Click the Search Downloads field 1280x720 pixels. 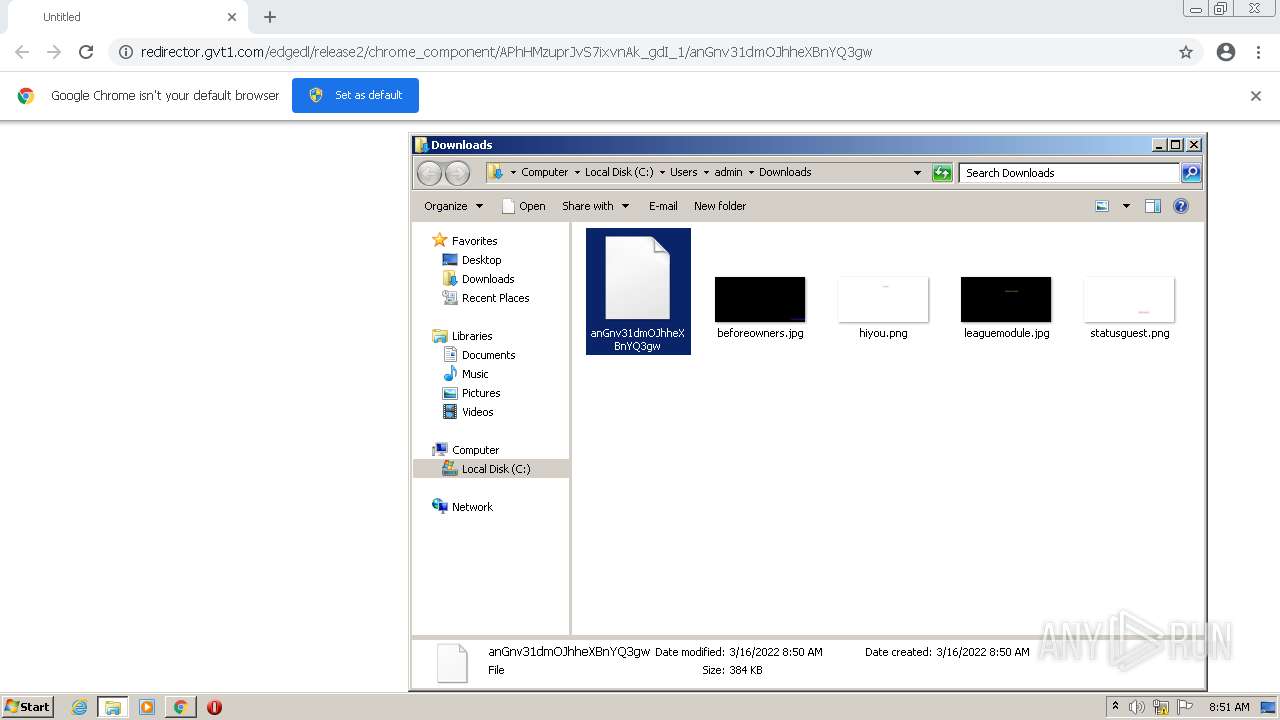pos(1069,173)
